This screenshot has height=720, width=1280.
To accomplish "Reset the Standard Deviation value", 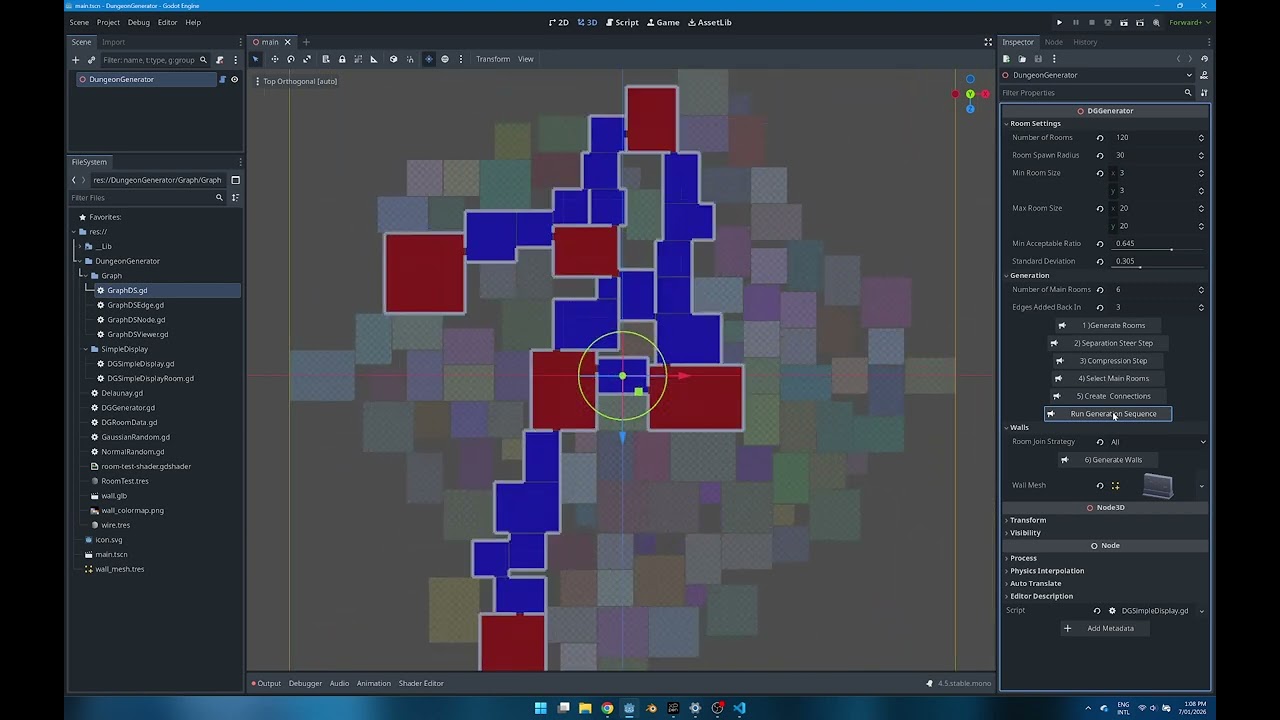I will point(1100,261).
